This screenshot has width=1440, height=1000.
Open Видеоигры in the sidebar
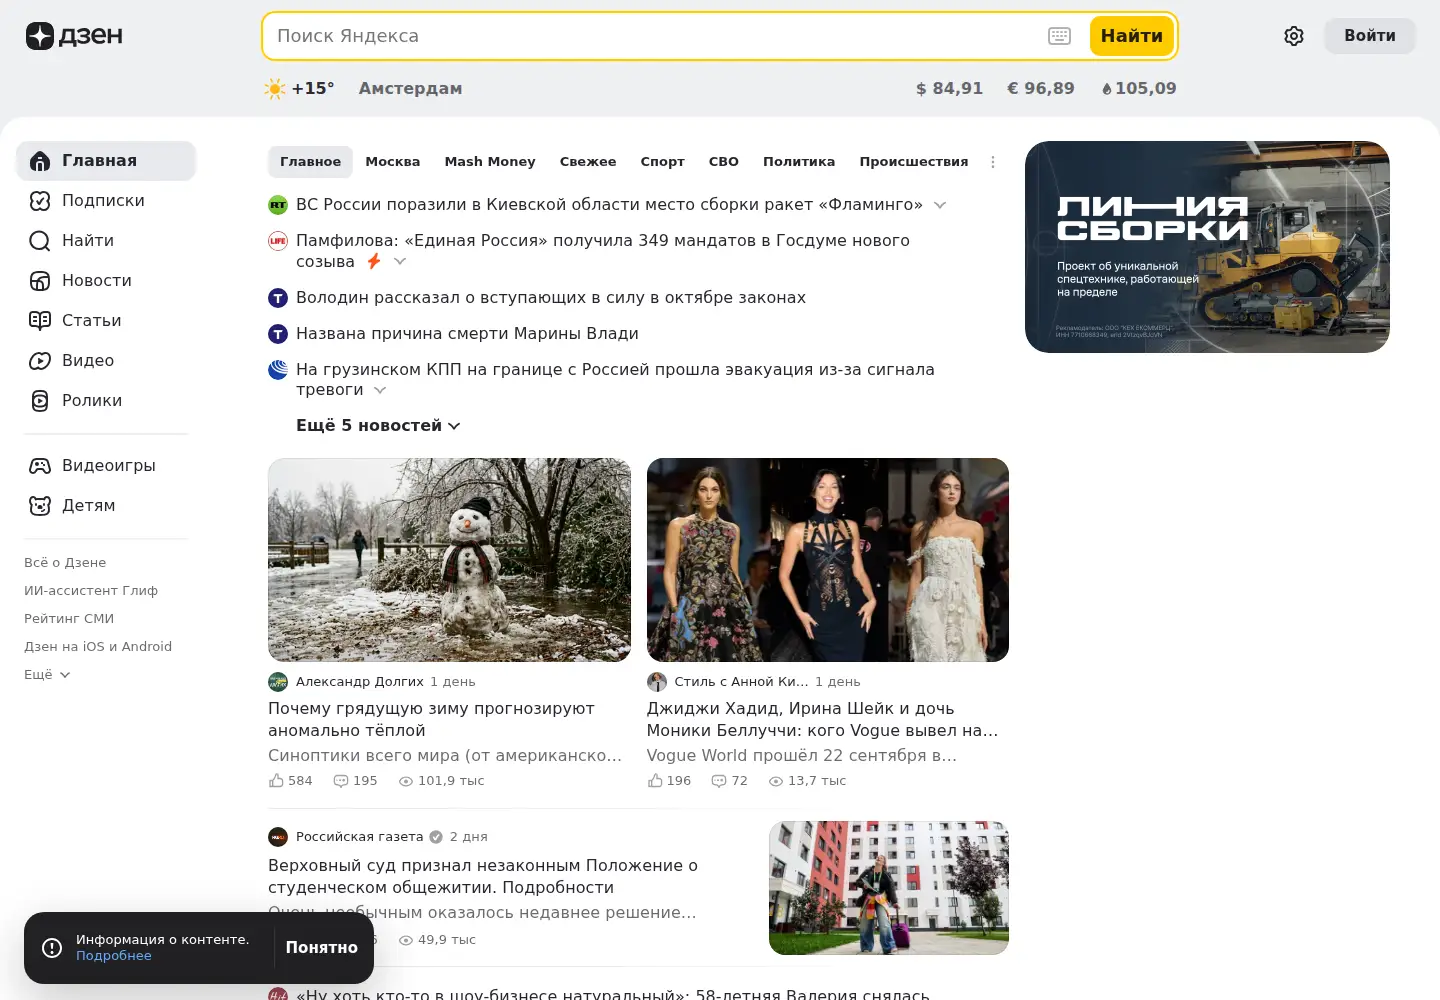(x=106, y=466)
